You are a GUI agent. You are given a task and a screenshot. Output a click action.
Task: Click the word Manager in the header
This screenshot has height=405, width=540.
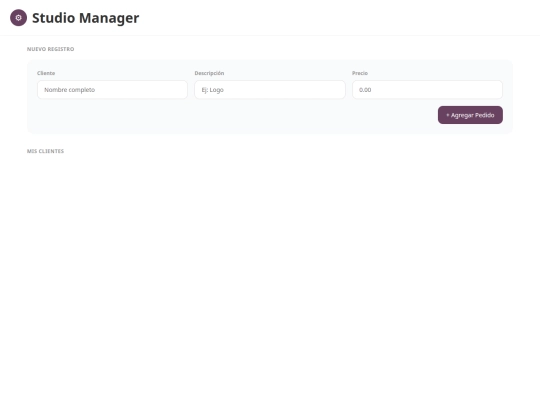click(x=109, y=19)
